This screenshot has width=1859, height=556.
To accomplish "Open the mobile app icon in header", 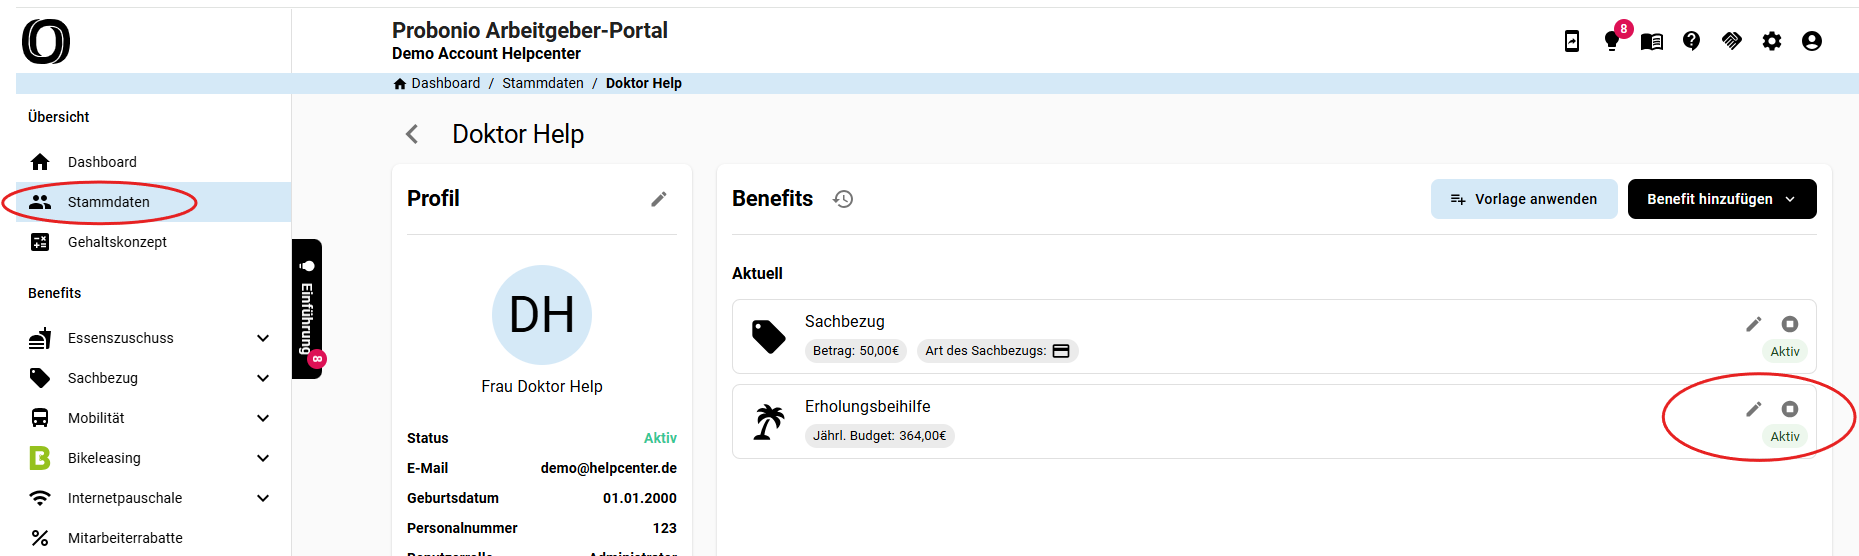I will tap(1572, 41).
